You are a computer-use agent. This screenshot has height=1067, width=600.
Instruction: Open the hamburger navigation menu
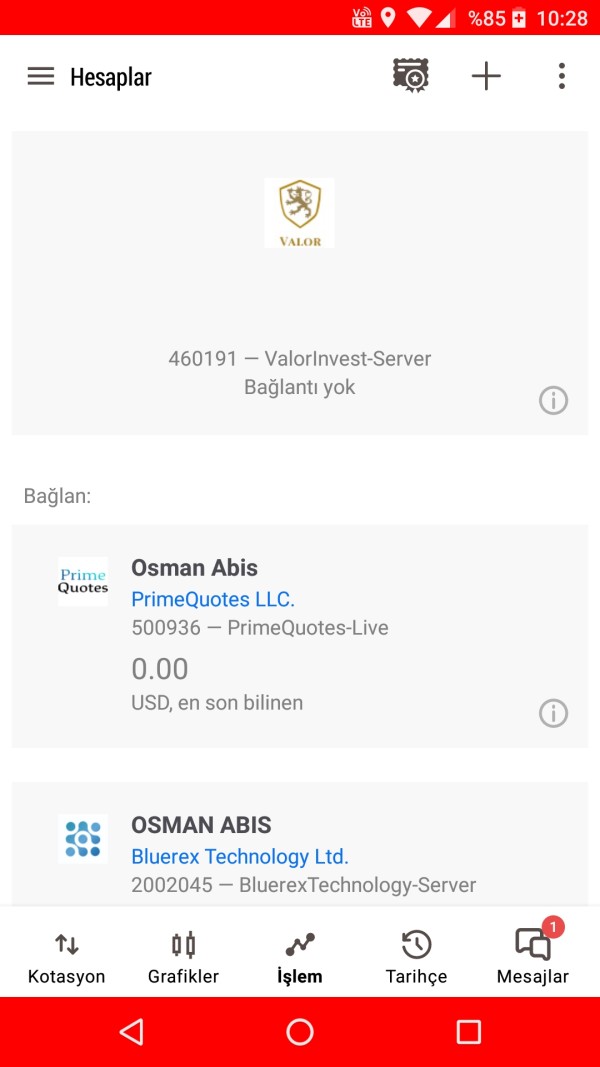pos(41,76)
